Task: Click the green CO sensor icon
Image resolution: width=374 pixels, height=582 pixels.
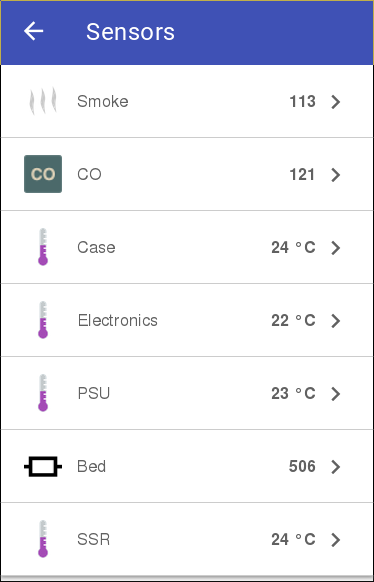Action: [x=43, y=174]
